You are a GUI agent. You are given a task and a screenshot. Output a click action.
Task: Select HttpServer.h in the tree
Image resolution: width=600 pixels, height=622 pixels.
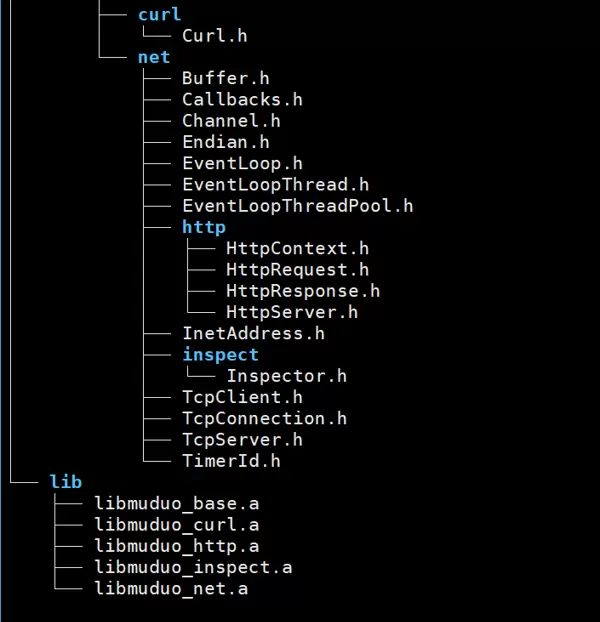[x=292, y=312]
